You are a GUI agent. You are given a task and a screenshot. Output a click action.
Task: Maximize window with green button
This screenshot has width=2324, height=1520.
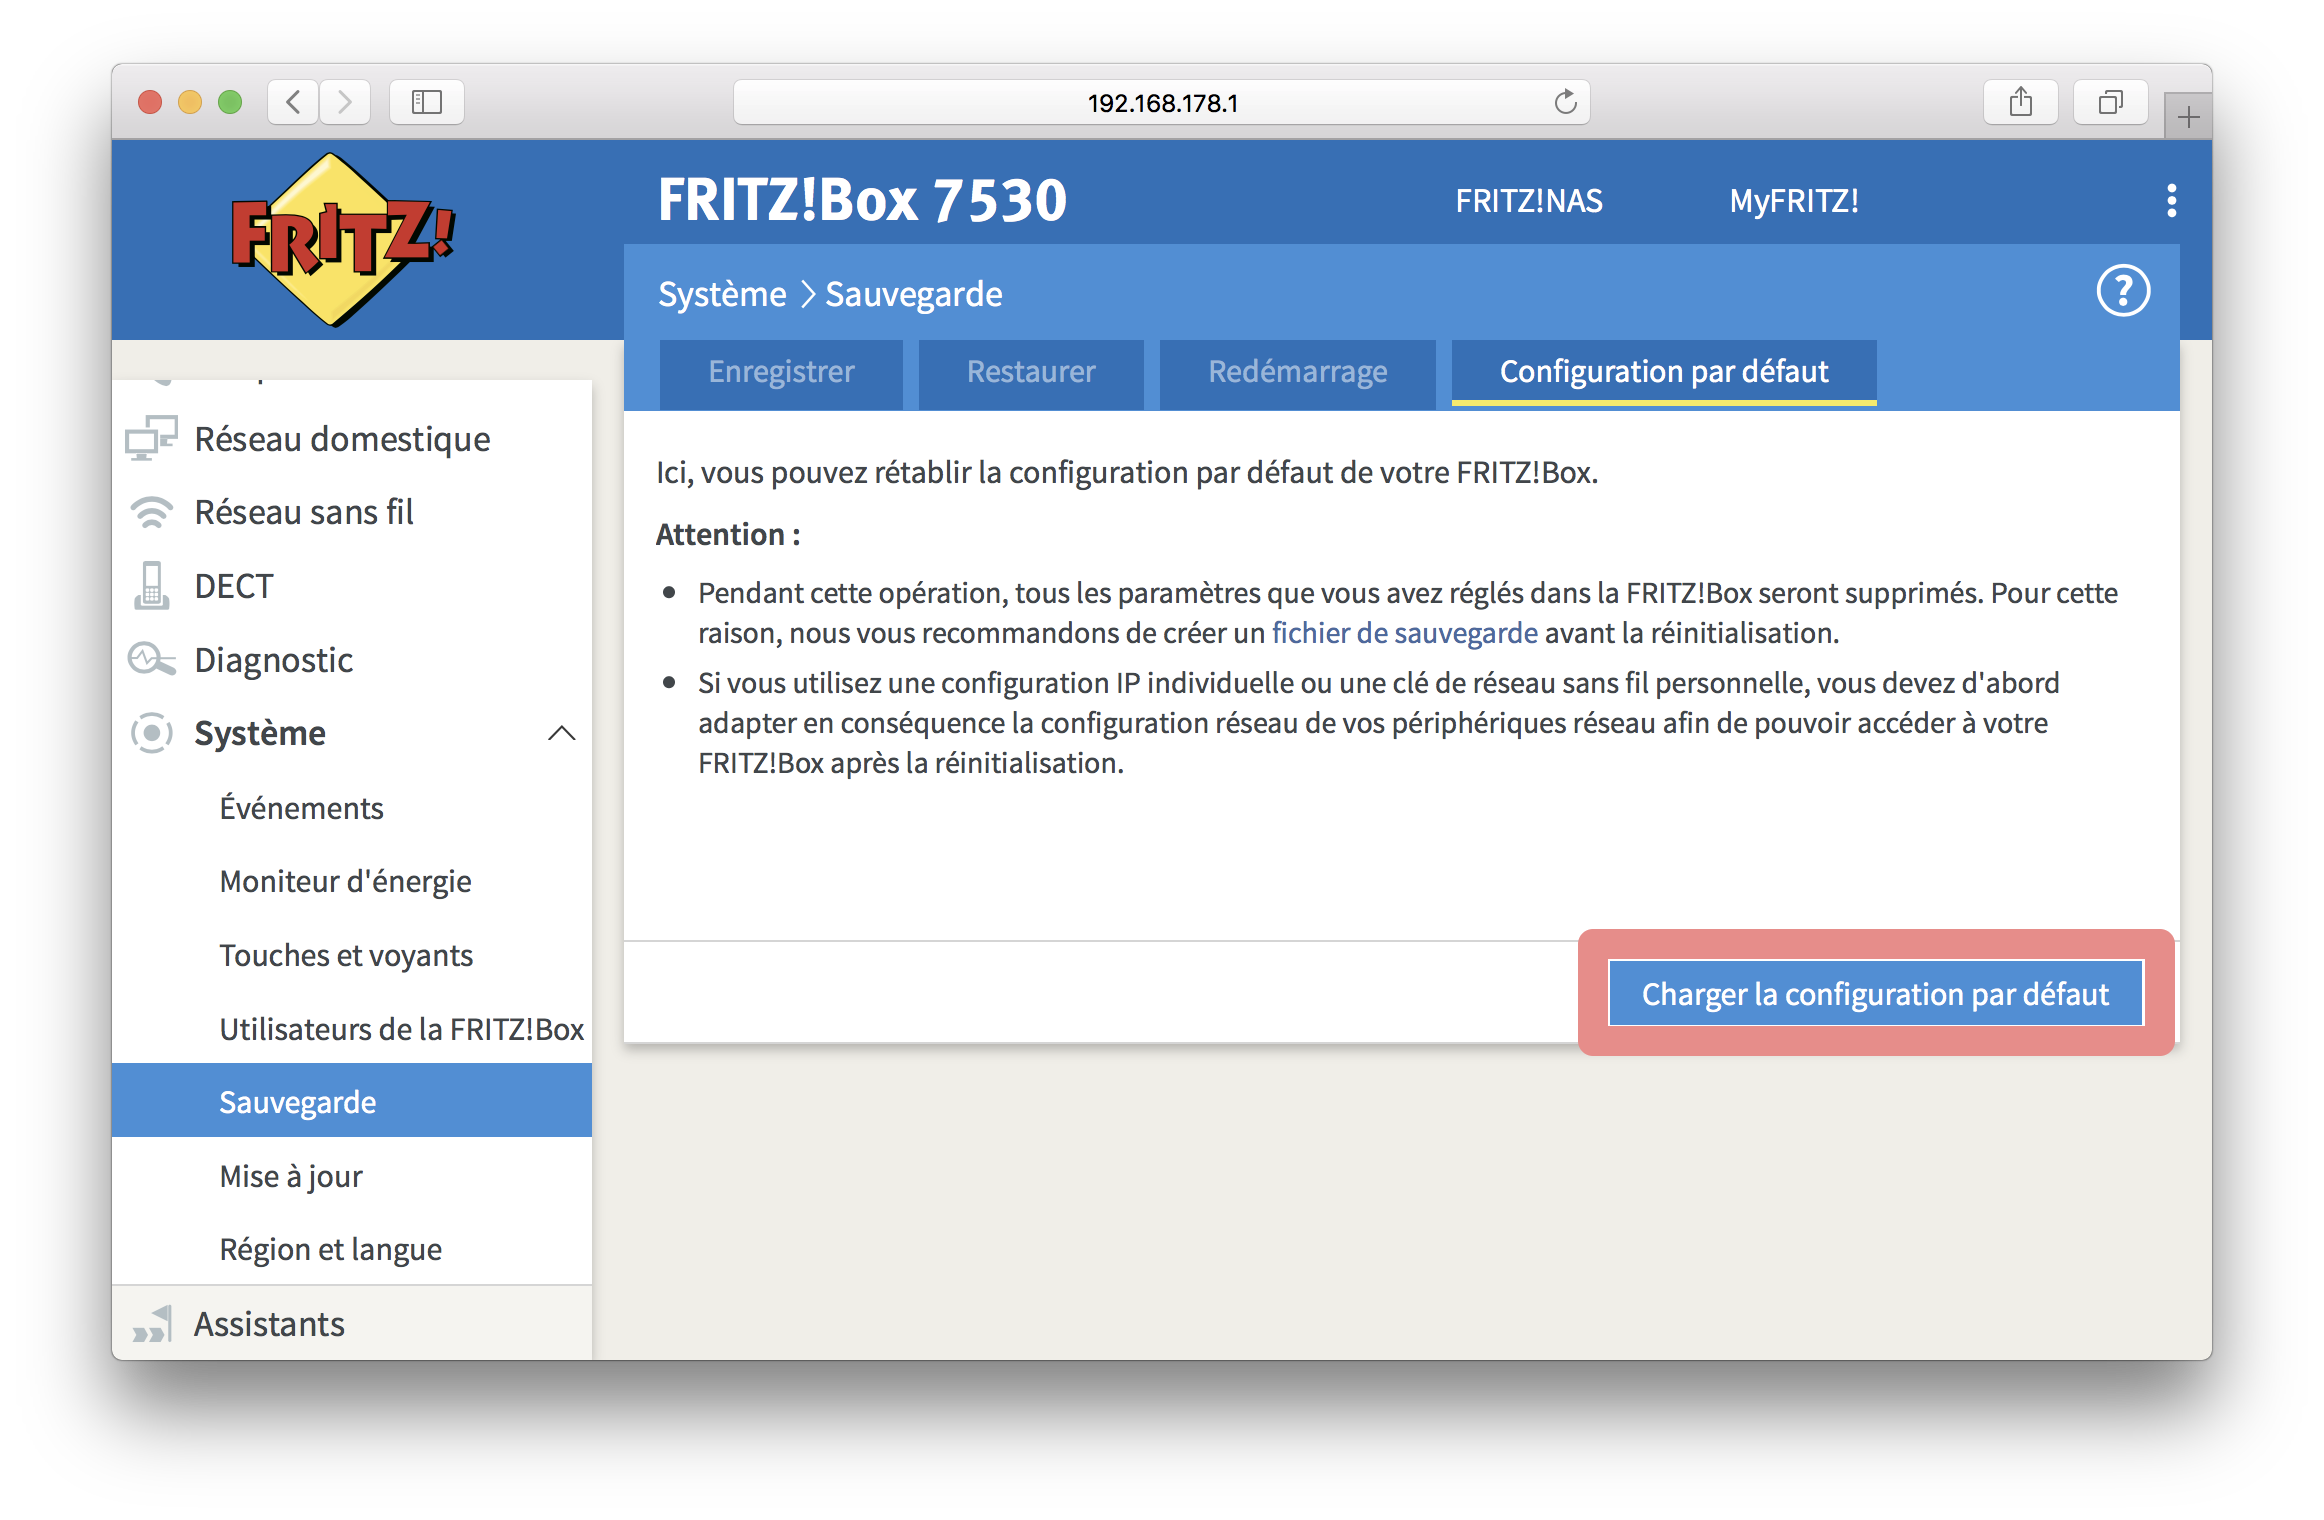coord(230,102)
